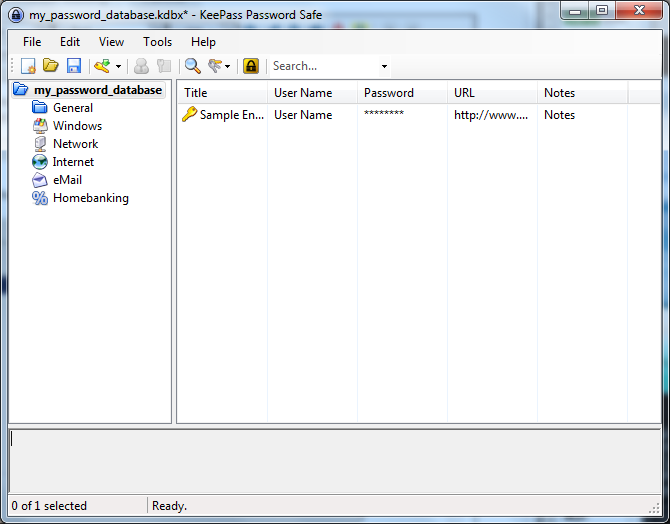Viewport: 670px width, 524px height.
Task: Click the New Database toolbar icon
Action: 28,66
